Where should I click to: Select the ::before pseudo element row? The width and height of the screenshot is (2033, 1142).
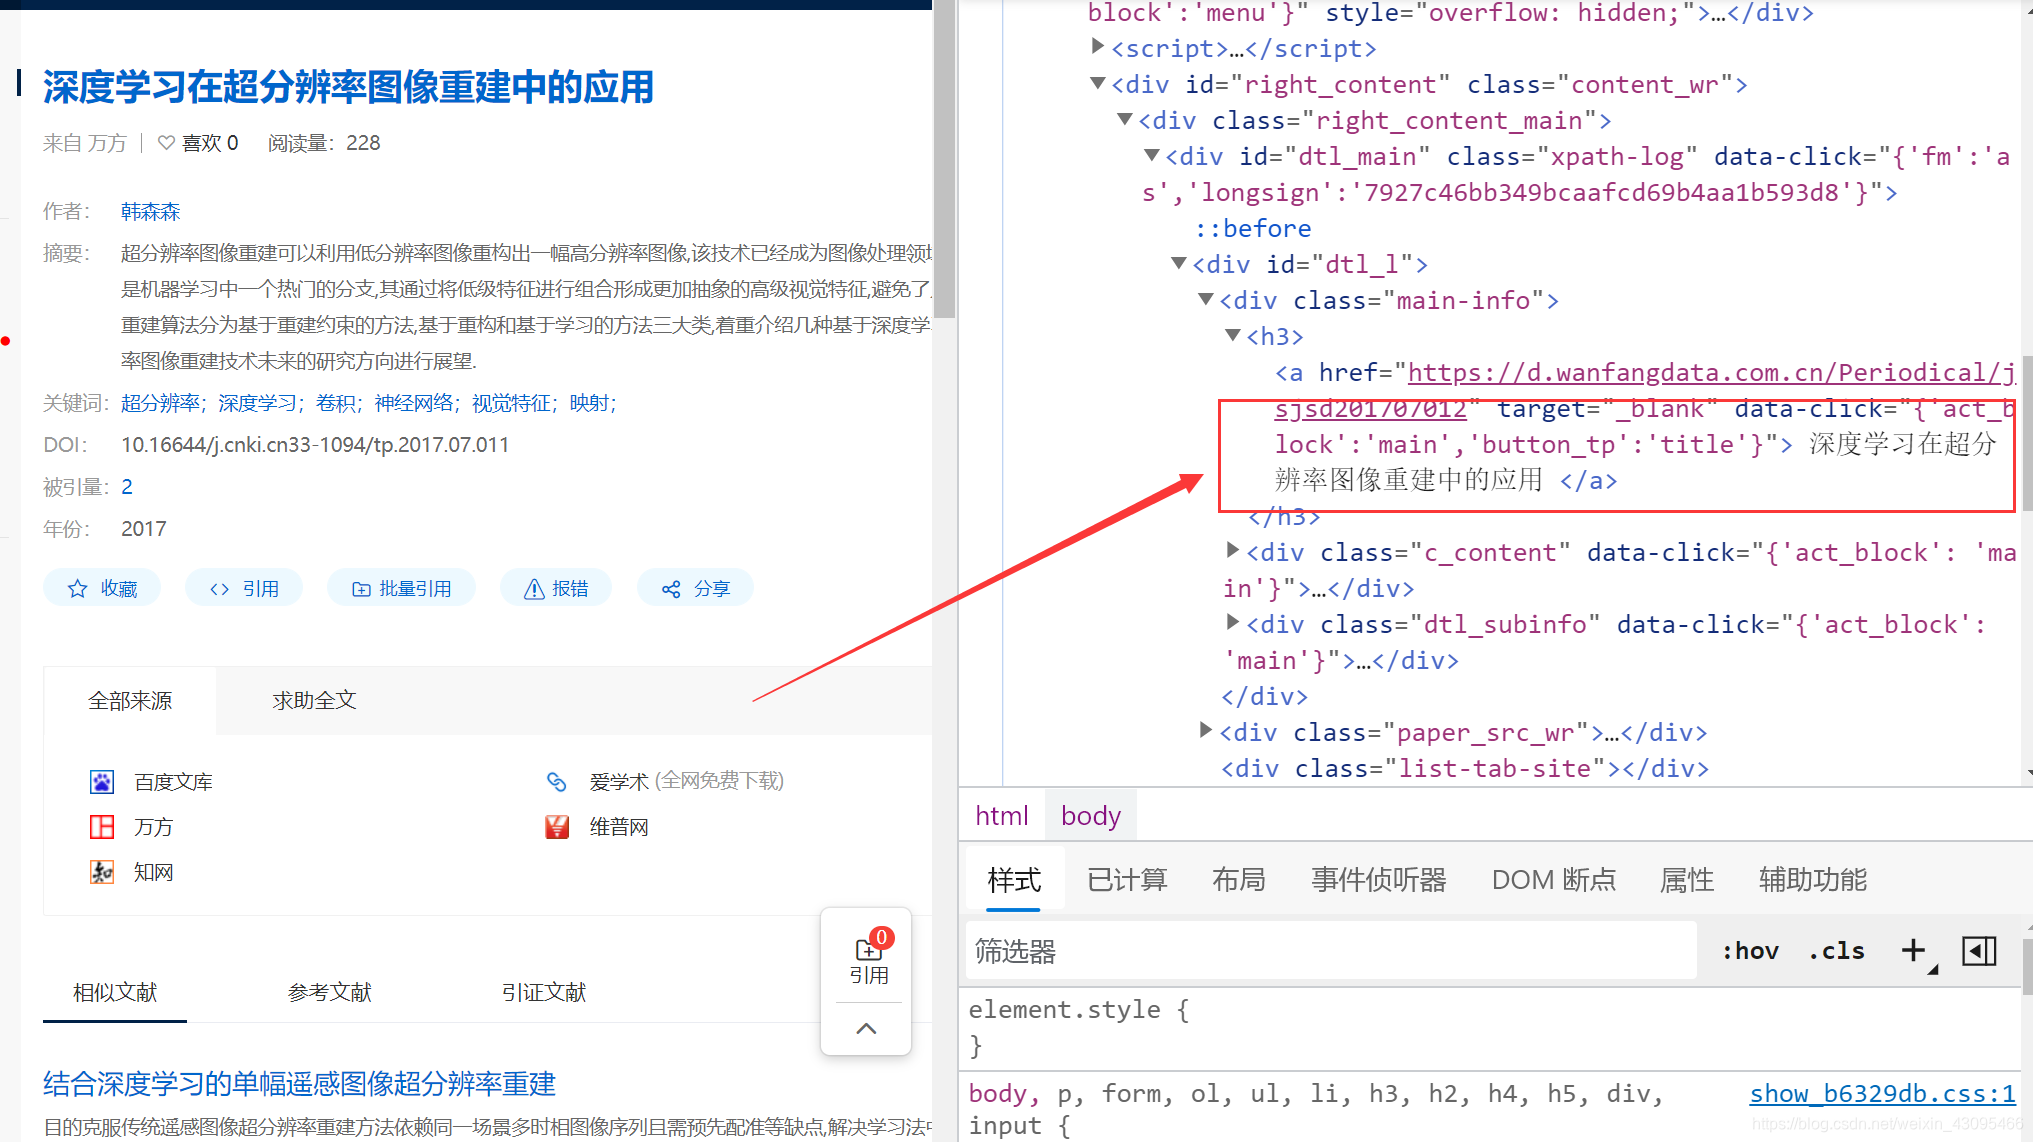tap(1253, 228)
